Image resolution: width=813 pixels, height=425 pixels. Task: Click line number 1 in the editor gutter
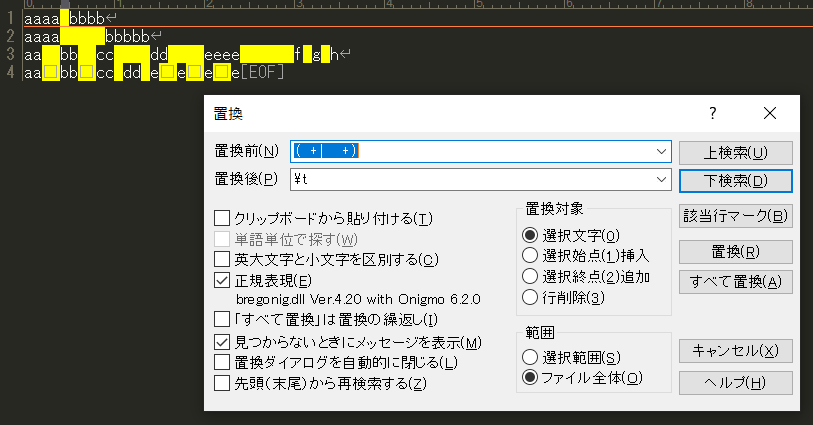(10, 19)
